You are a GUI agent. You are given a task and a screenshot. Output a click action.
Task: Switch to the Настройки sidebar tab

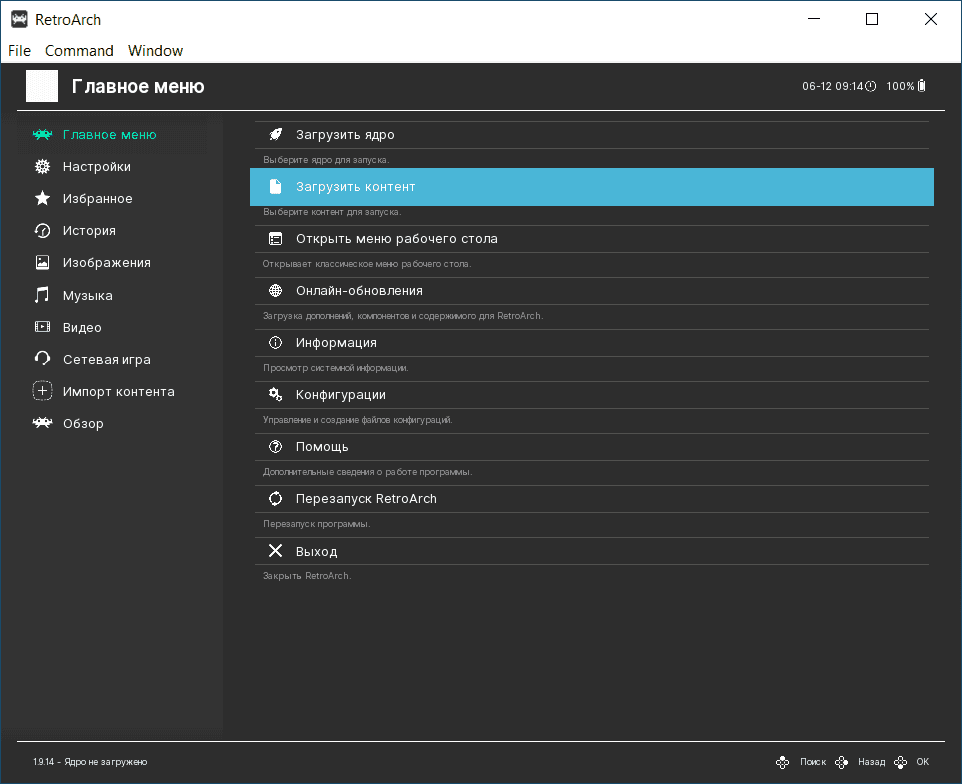coord(97,167)
